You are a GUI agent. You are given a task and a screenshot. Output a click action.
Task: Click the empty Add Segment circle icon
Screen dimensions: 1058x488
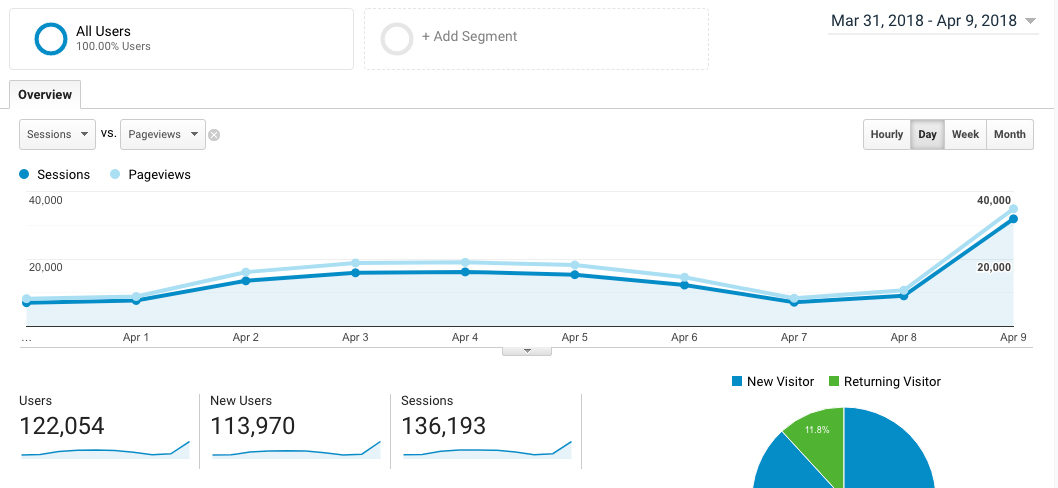pos(397,38)
